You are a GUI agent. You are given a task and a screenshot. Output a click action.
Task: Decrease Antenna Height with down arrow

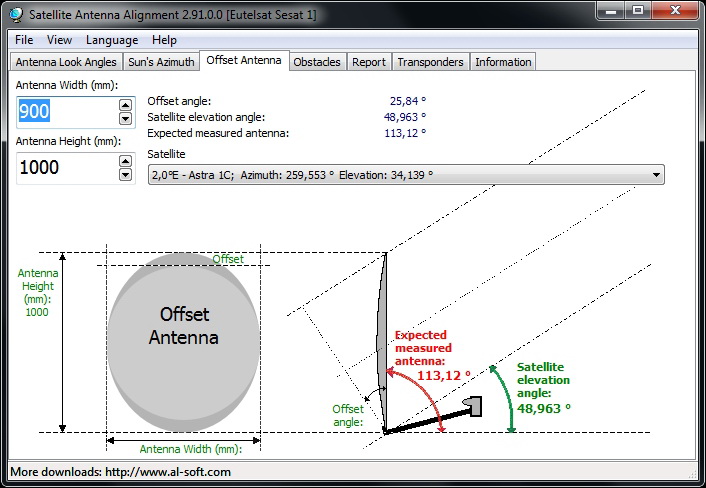click(x=125, y=175)
